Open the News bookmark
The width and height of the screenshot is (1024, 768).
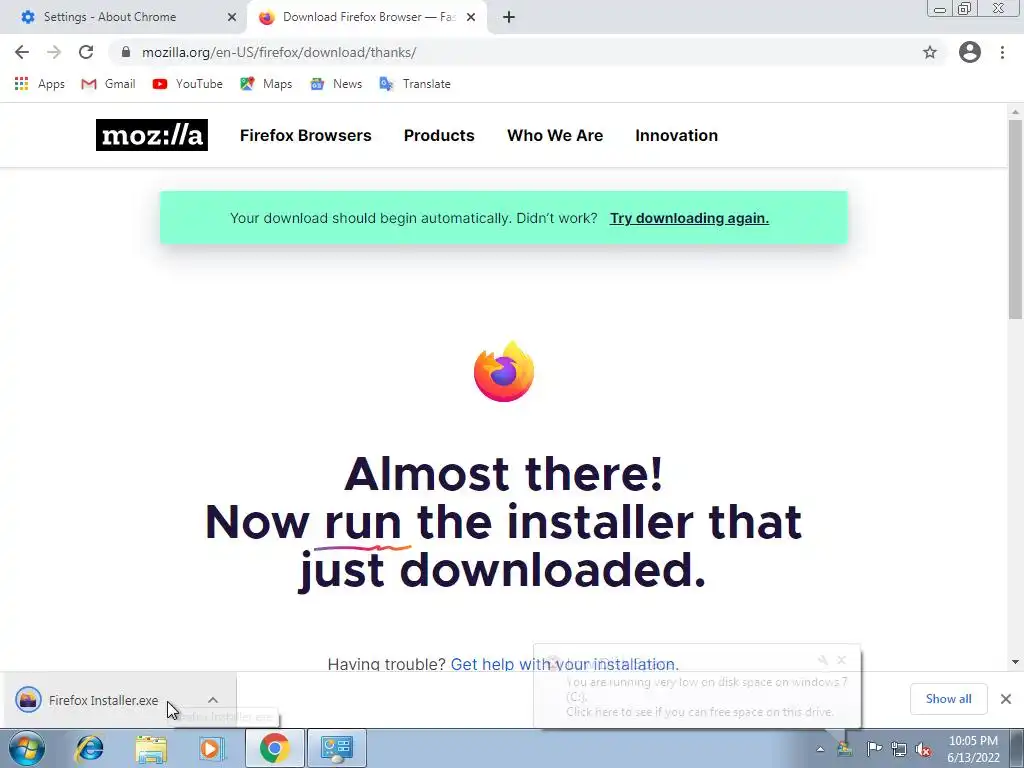(336, 84)
